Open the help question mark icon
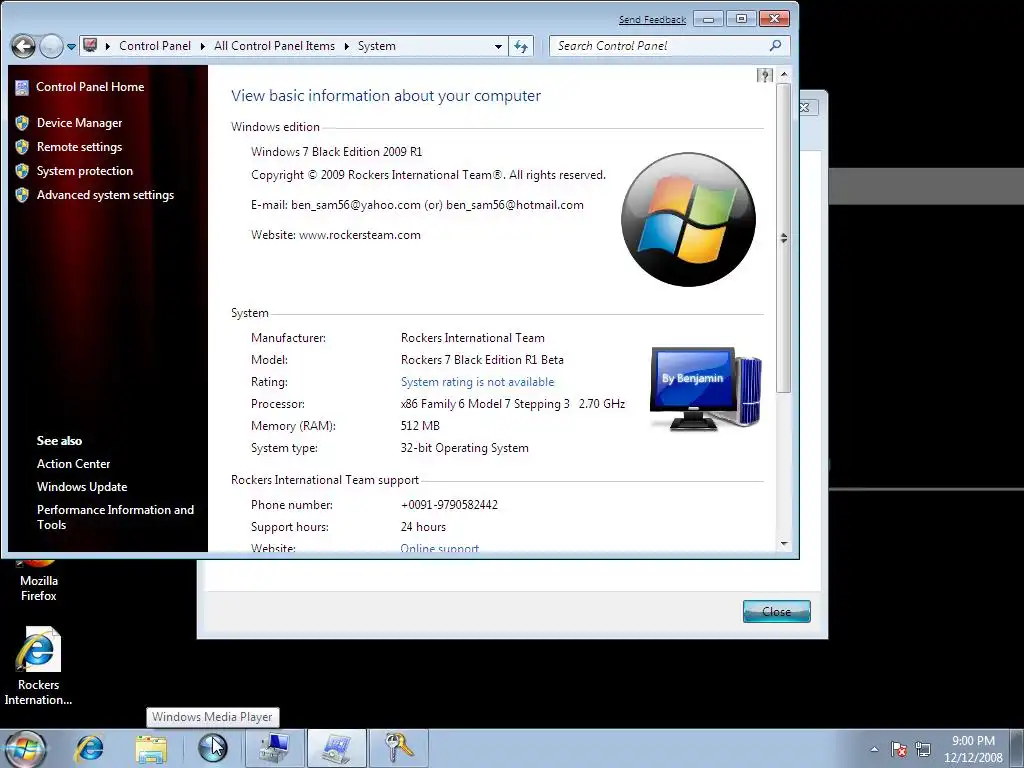 (764, 76)
